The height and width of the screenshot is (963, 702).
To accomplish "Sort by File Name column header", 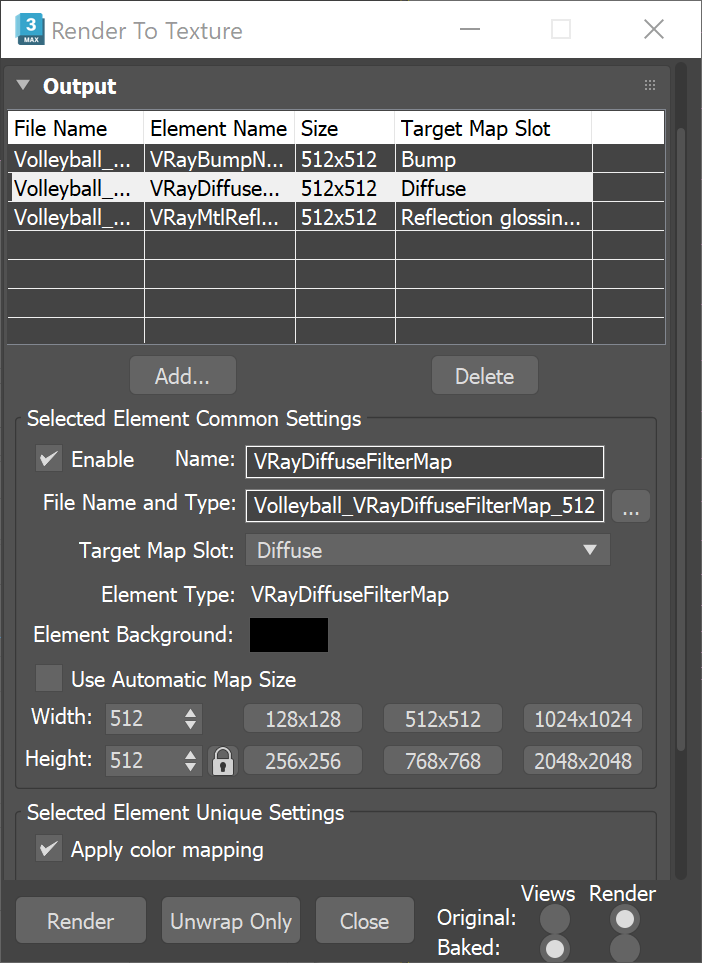I will [76, 128].
